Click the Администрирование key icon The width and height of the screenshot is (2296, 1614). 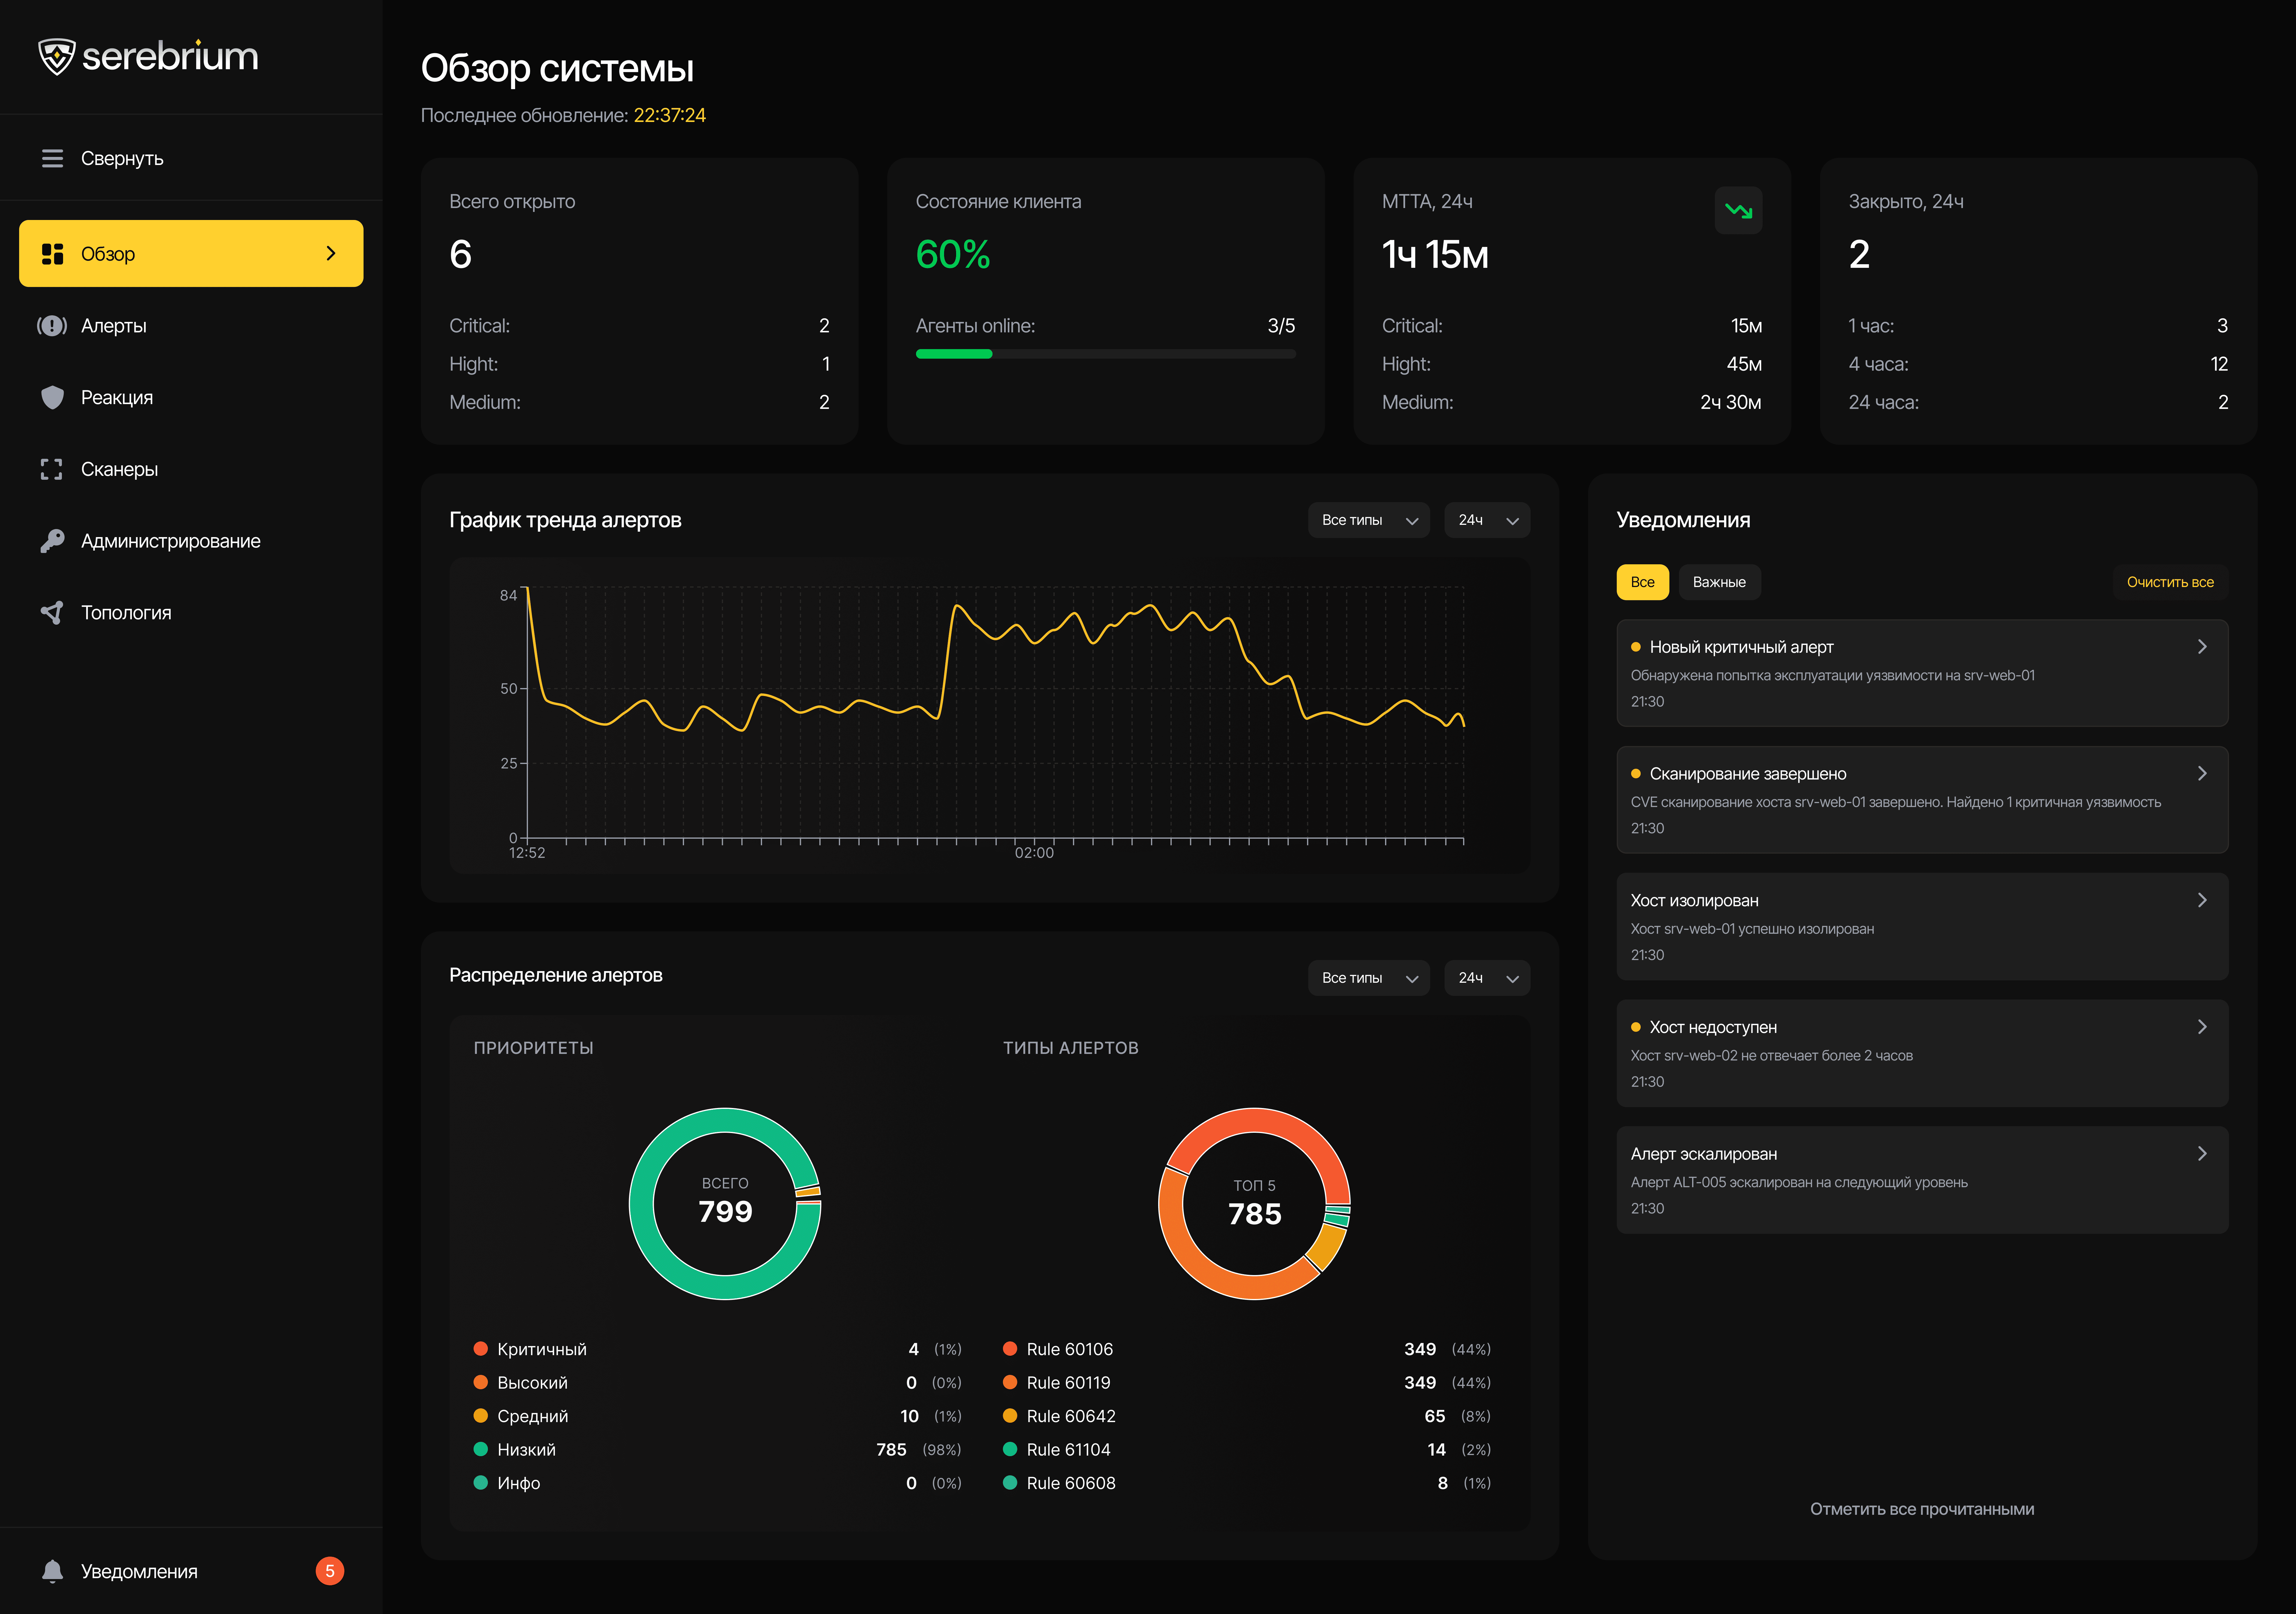click(52, 541)
